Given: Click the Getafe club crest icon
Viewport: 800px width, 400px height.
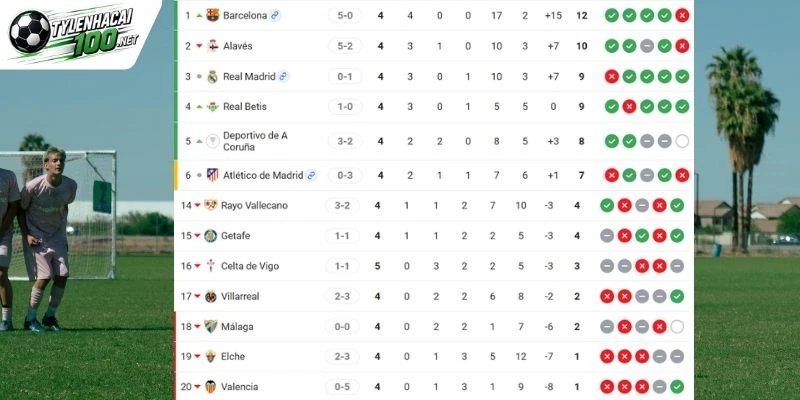Looking at the screenshot, I should [211, 236].
